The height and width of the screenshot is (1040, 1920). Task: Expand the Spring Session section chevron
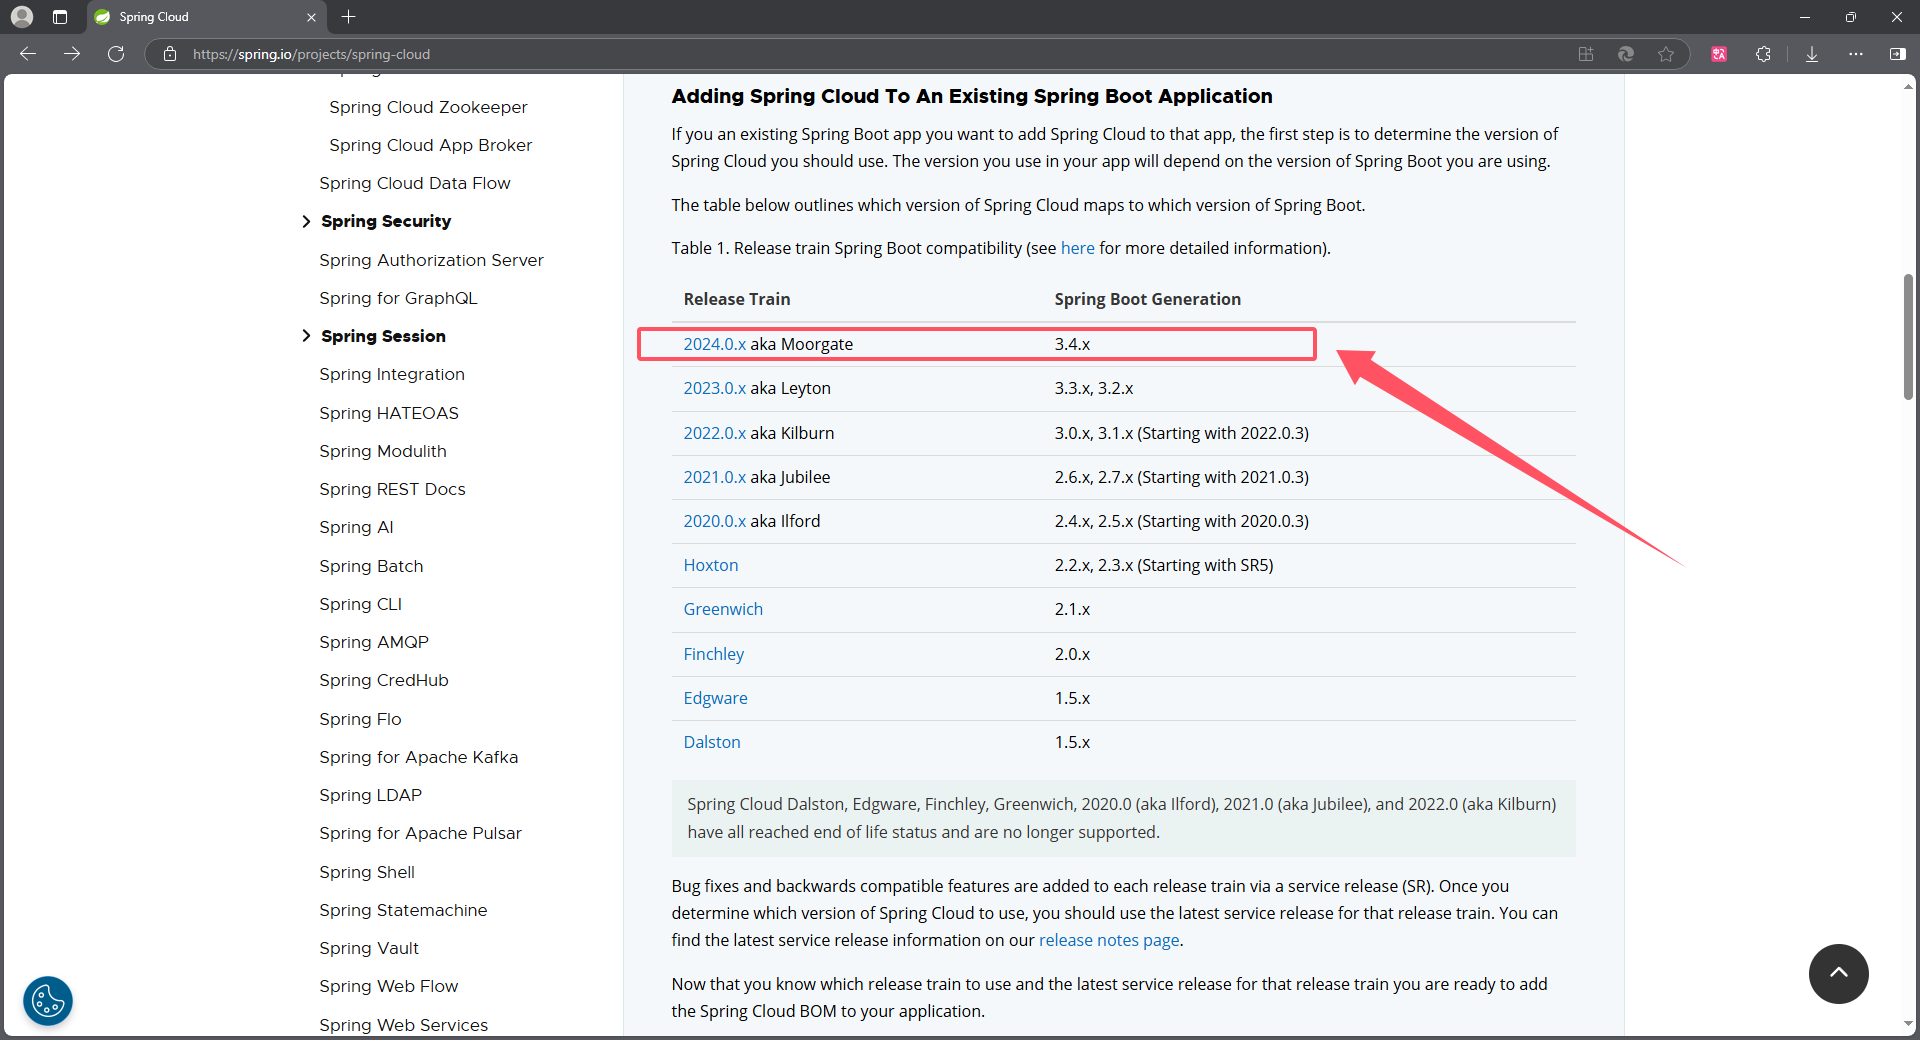tap(306, 336)
